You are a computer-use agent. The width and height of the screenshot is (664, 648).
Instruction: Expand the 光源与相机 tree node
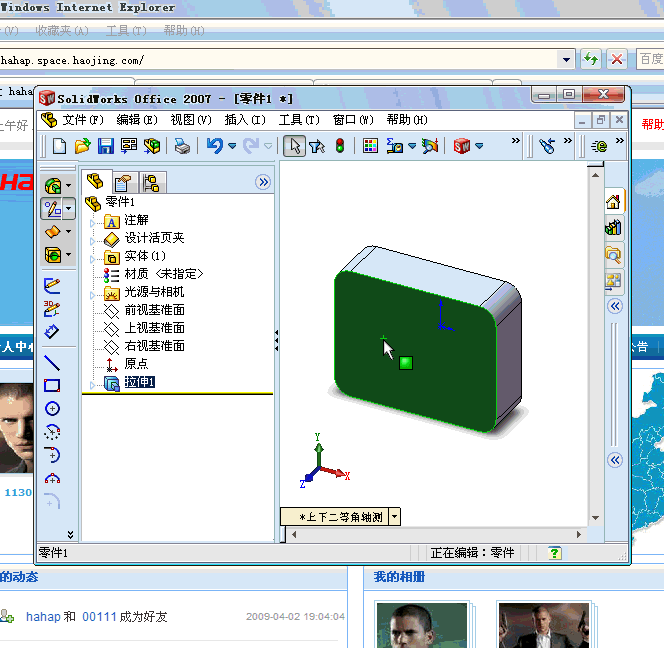click(92, 295)
